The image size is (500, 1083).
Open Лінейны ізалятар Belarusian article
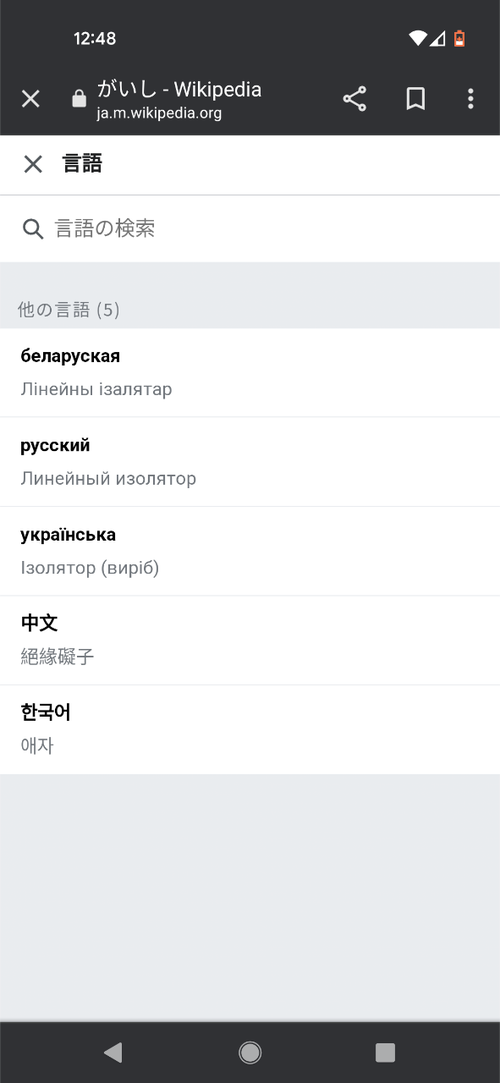point(96,390)
